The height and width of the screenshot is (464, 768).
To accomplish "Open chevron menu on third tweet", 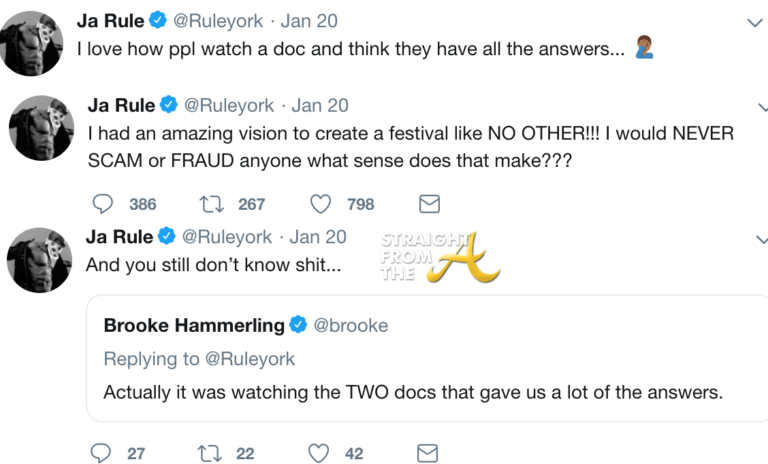I will tap(760, 239).
